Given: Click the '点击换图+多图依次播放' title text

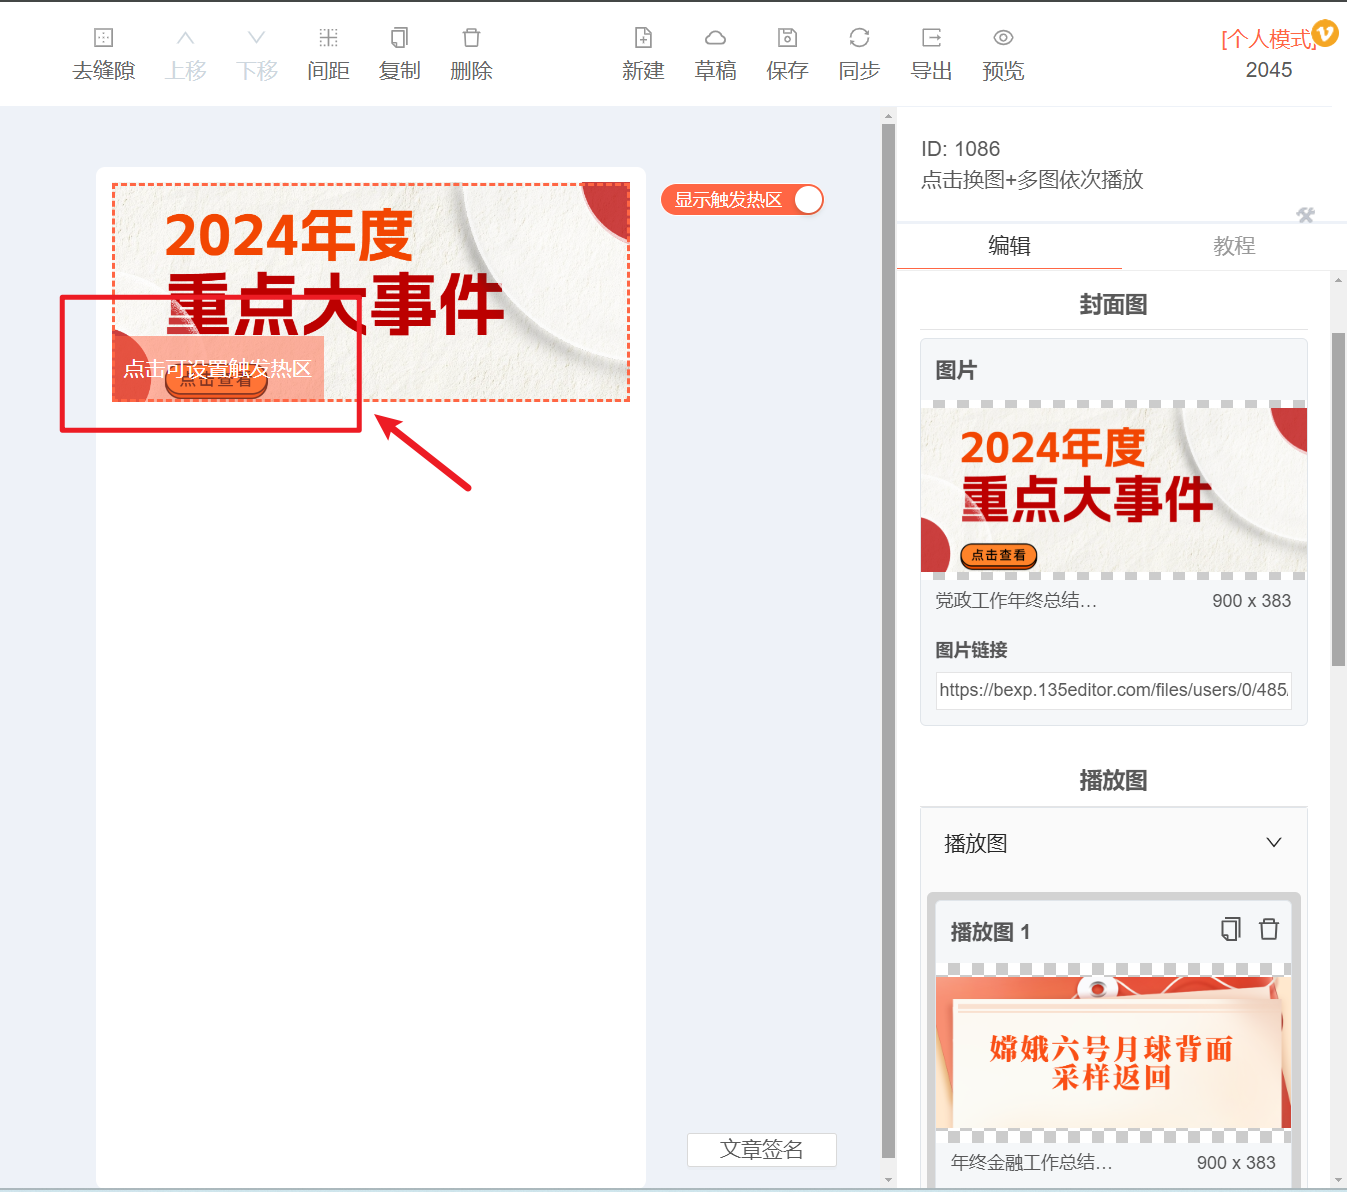Looking at the screenshot, I should click(x=1032, y=180).
